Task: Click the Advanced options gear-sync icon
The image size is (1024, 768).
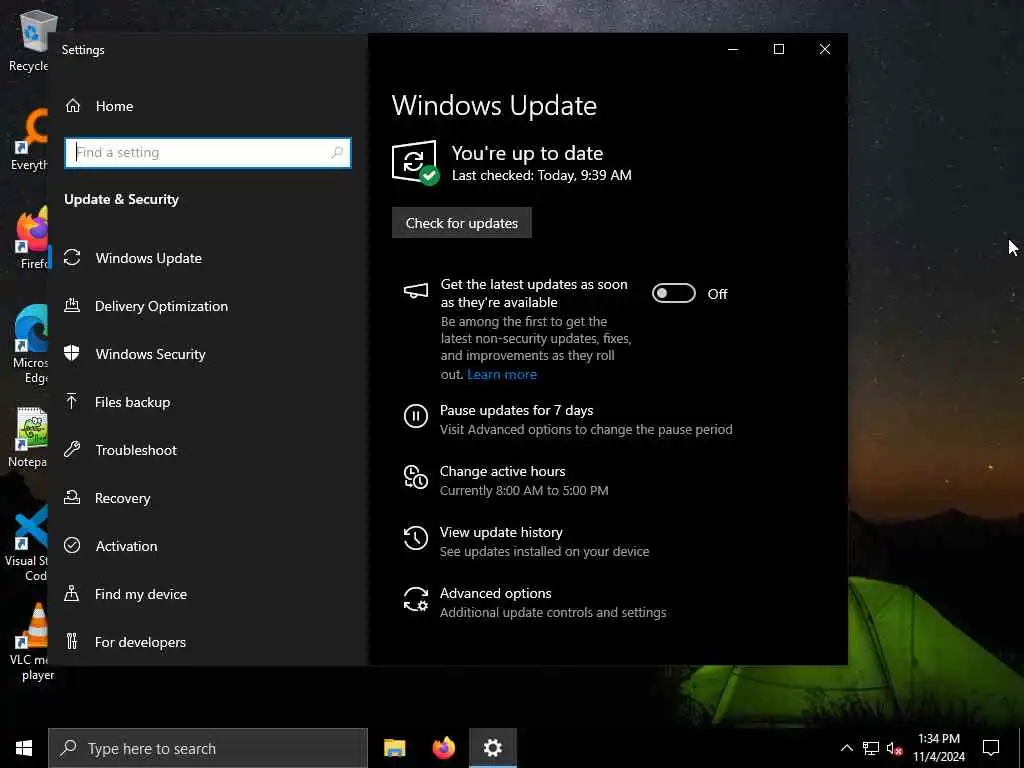Action: point(415,599)
